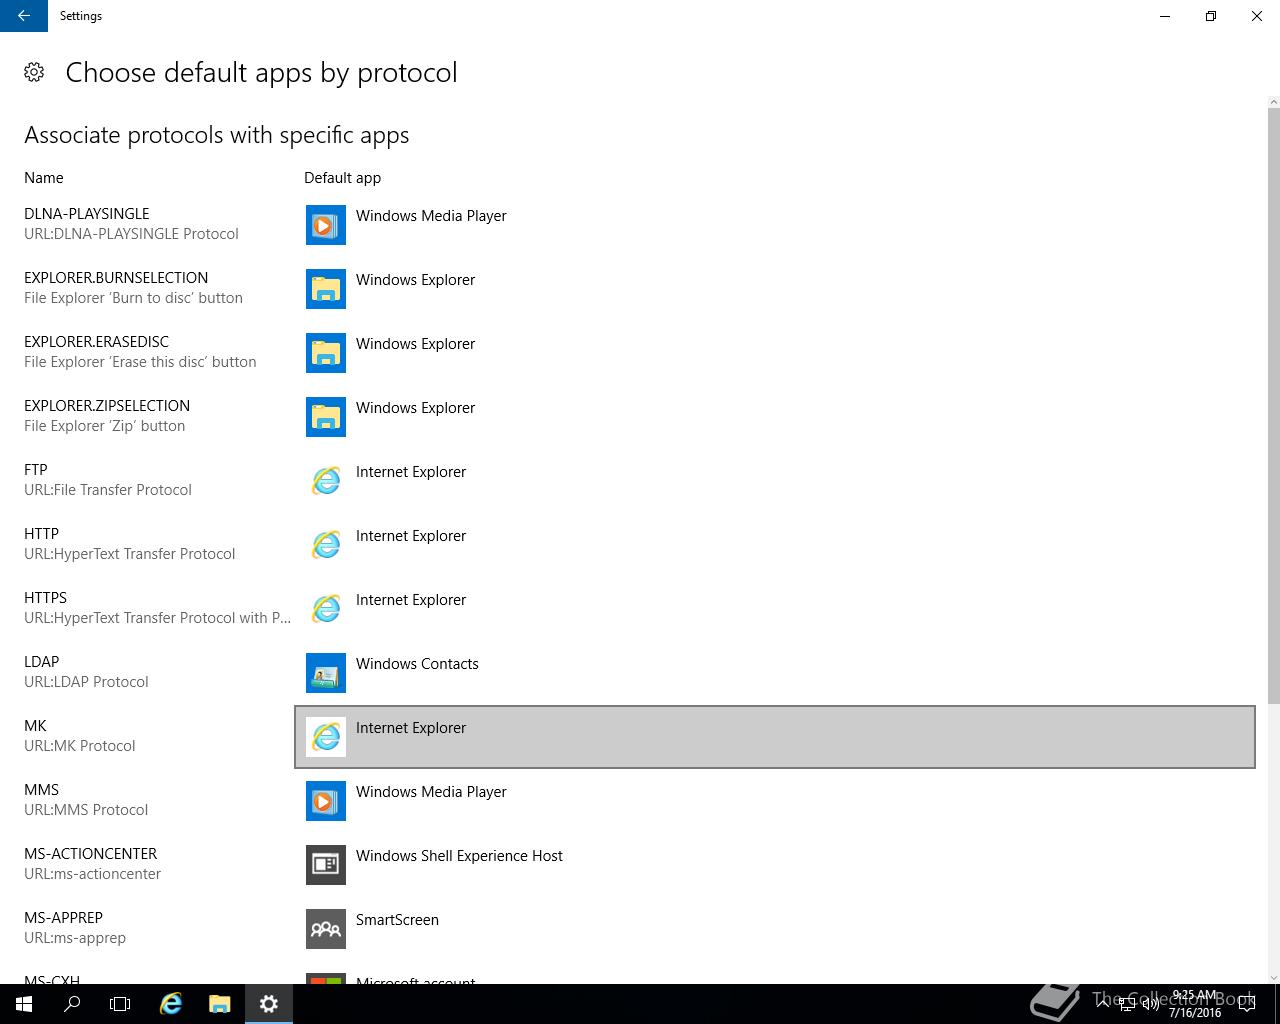The height and width of the screenshot is (1024, 1280).
Task: Click the SmartScreen icon for MS-APPREP
Action: click(326, 929)
